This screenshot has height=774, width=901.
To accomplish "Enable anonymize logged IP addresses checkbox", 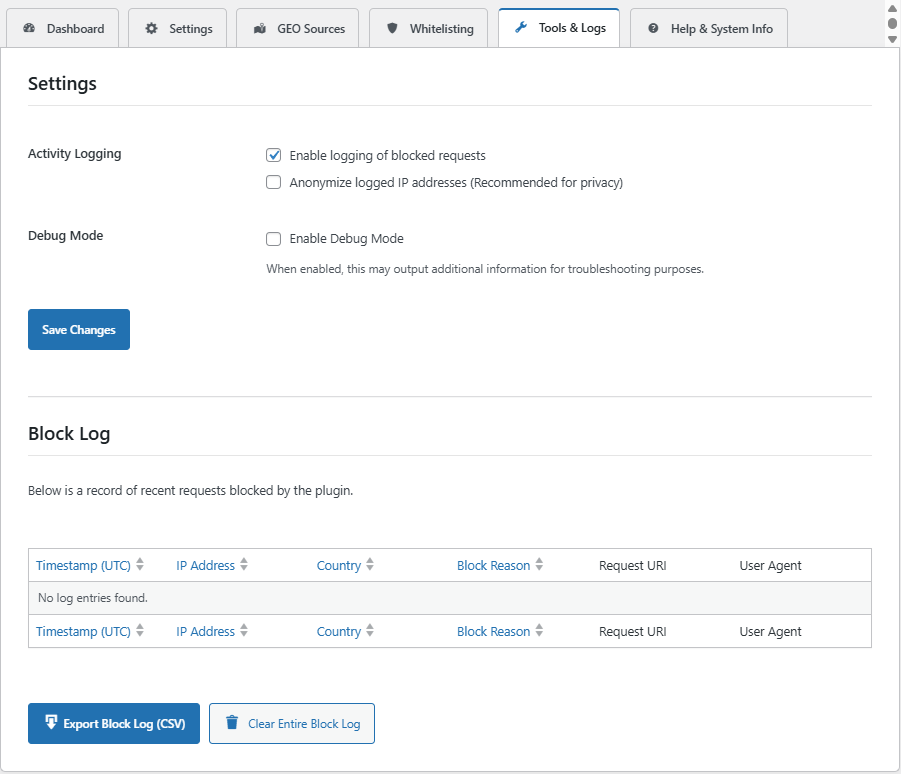I will click(x=273, y=182).
